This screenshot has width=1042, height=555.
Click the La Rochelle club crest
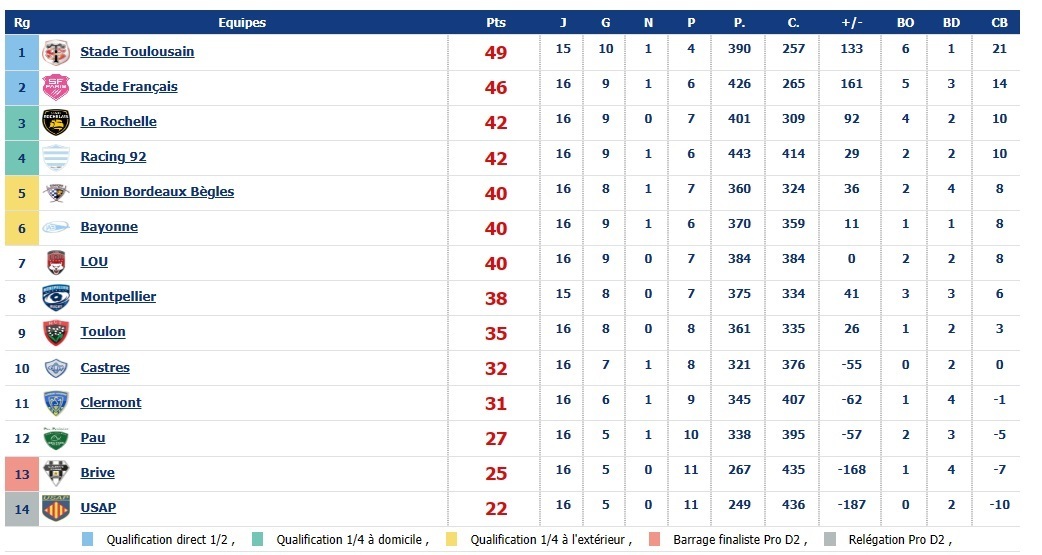click(x=55, y=122)
